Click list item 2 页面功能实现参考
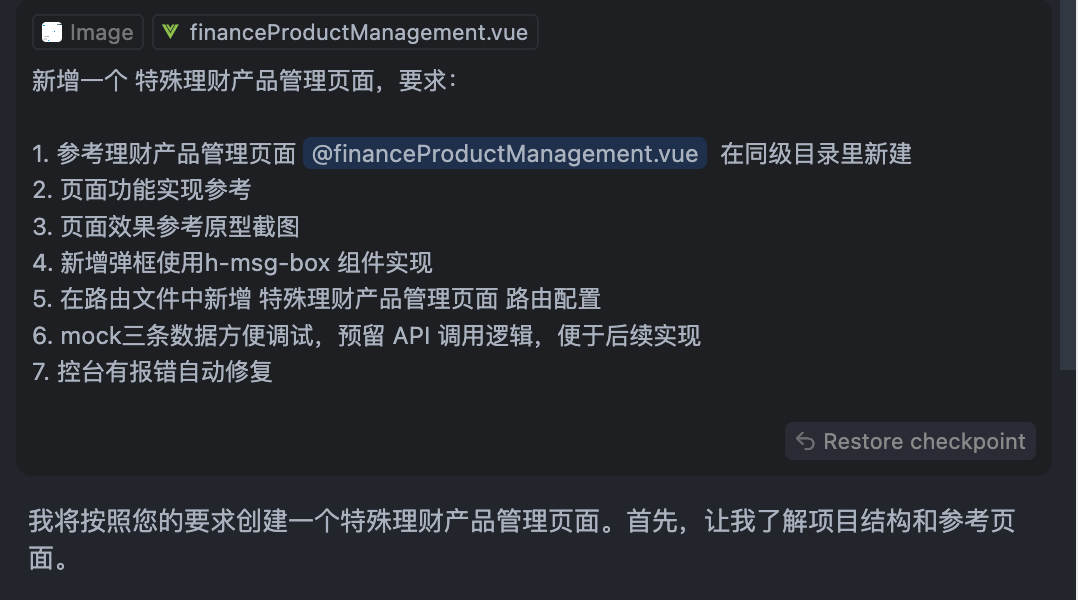 click(x=142, y=190)
